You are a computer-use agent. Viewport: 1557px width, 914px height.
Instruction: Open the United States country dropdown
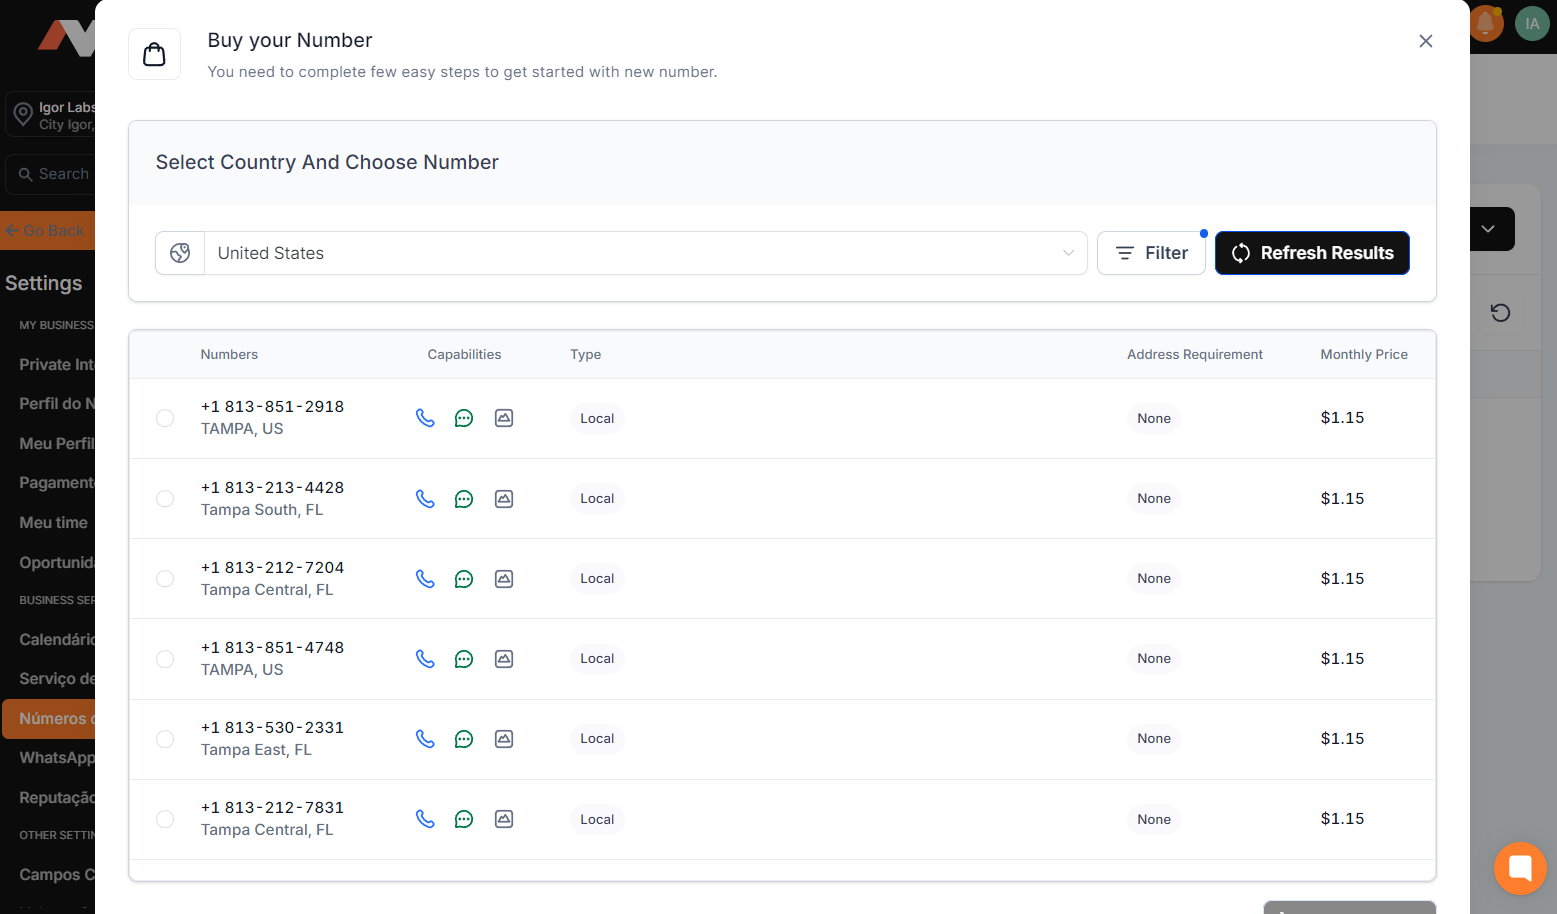tap(645, 253)
